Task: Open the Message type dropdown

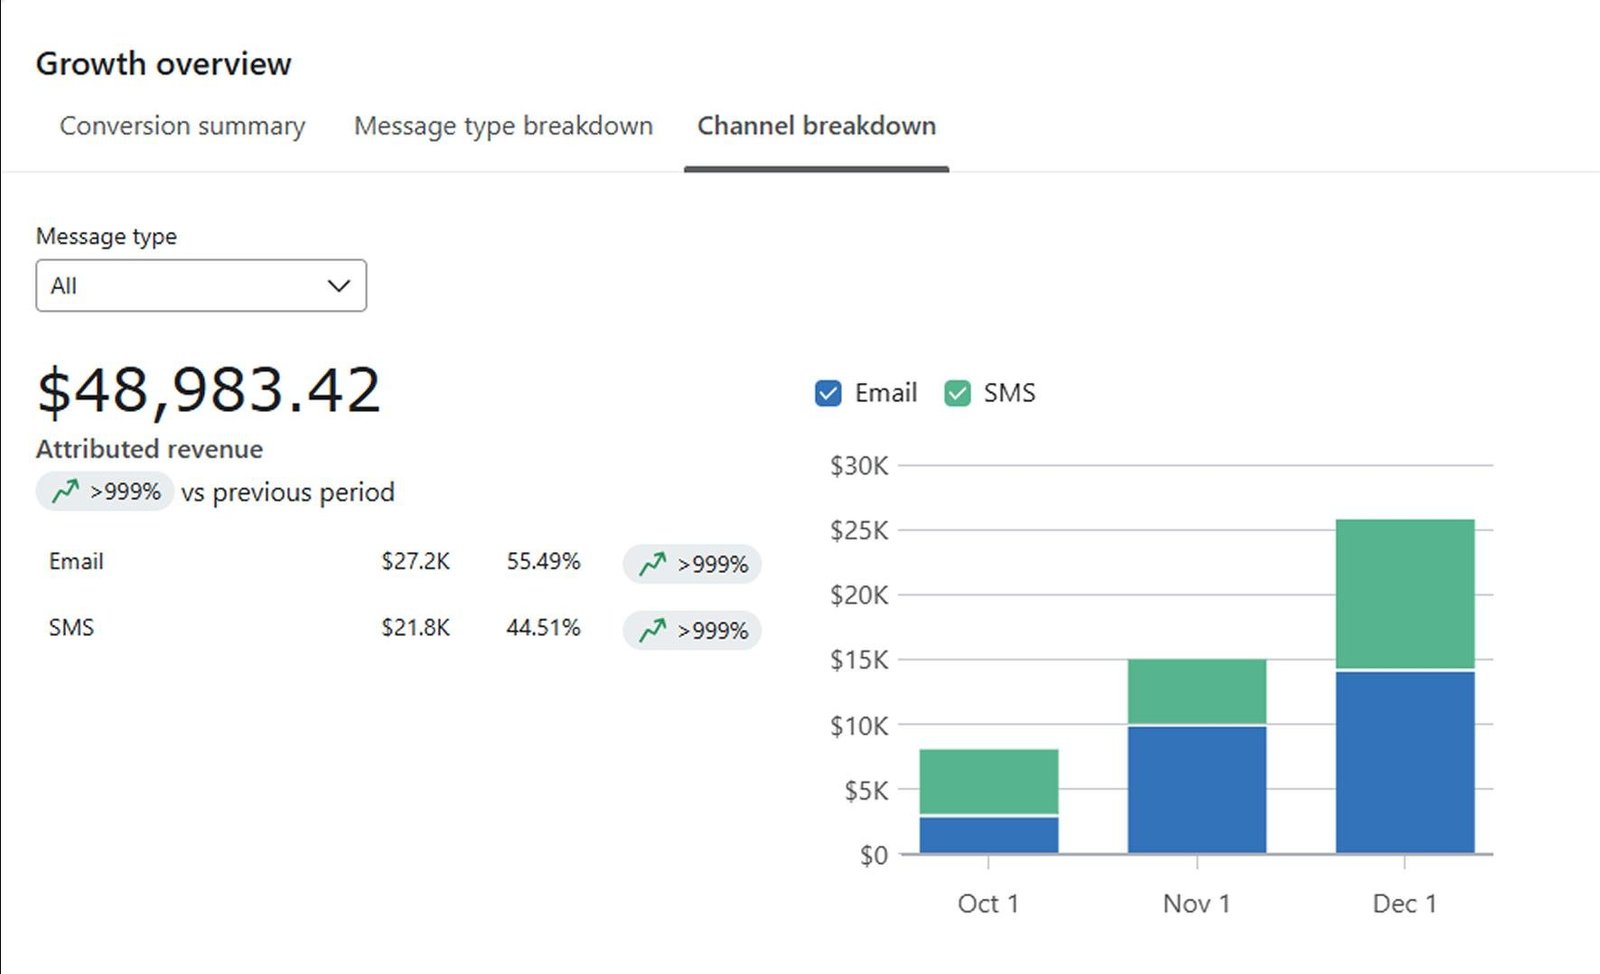Action: click(200, 286)
